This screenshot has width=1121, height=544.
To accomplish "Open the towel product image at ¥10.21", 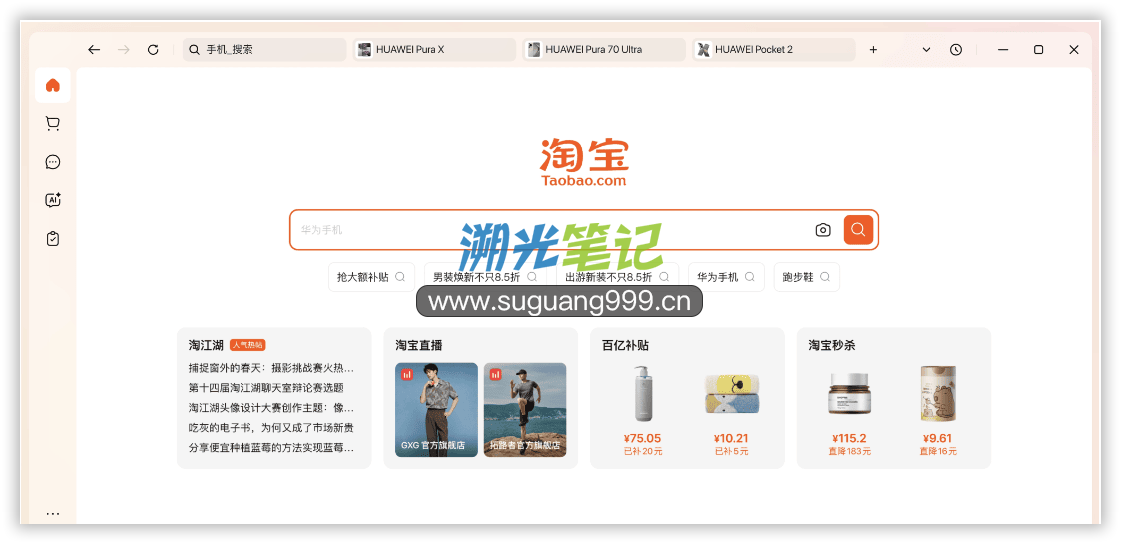I will (731, 395).
